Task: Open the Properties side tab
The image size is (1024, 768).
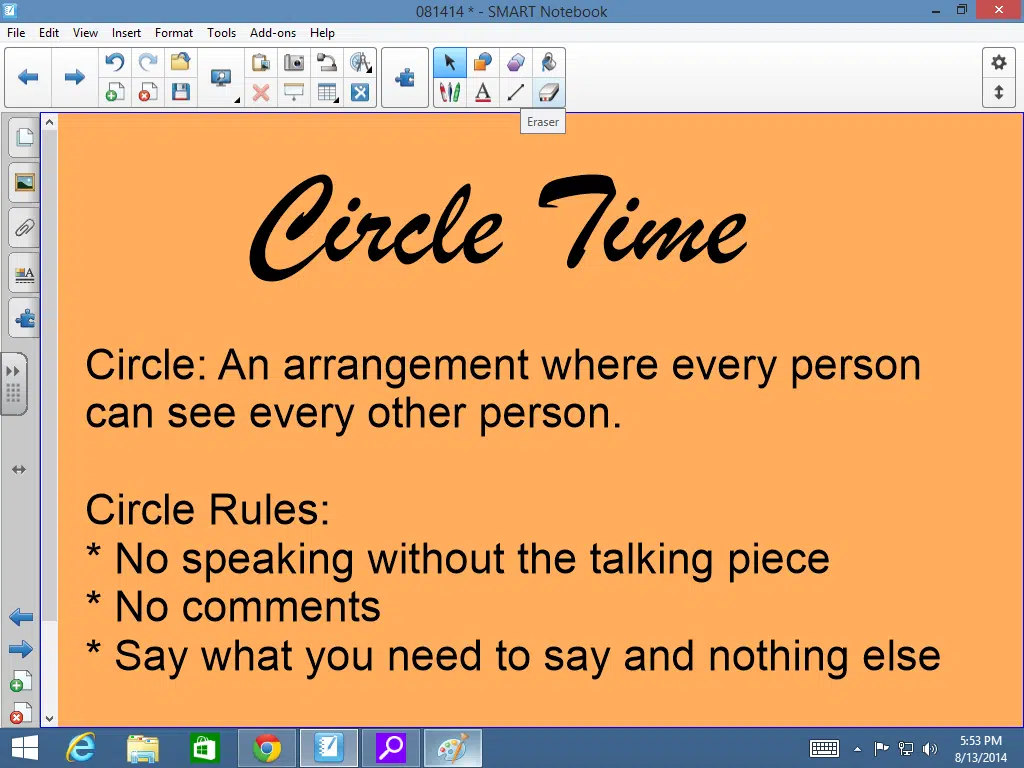Action: [x=24, y=274]
